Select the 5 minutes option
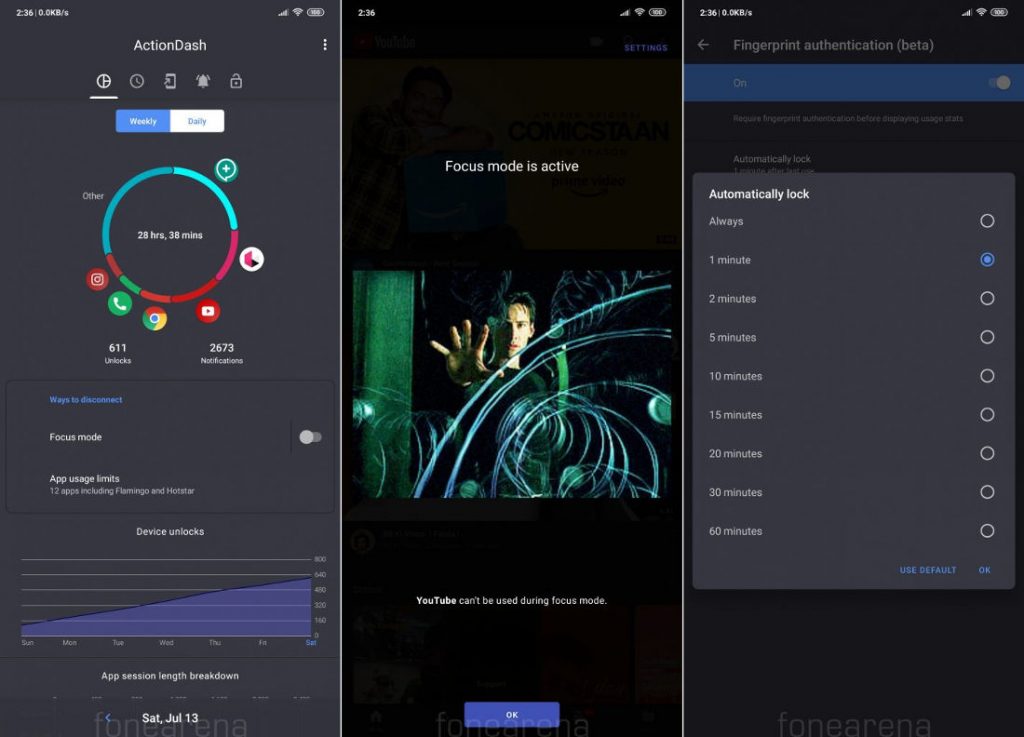 [852, 337]
